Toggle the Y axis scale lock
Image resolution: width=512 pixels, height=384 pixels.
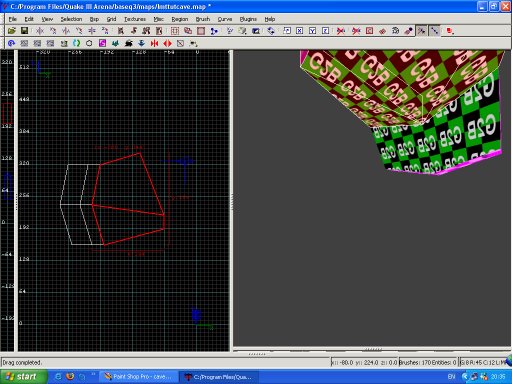(312, 31)
